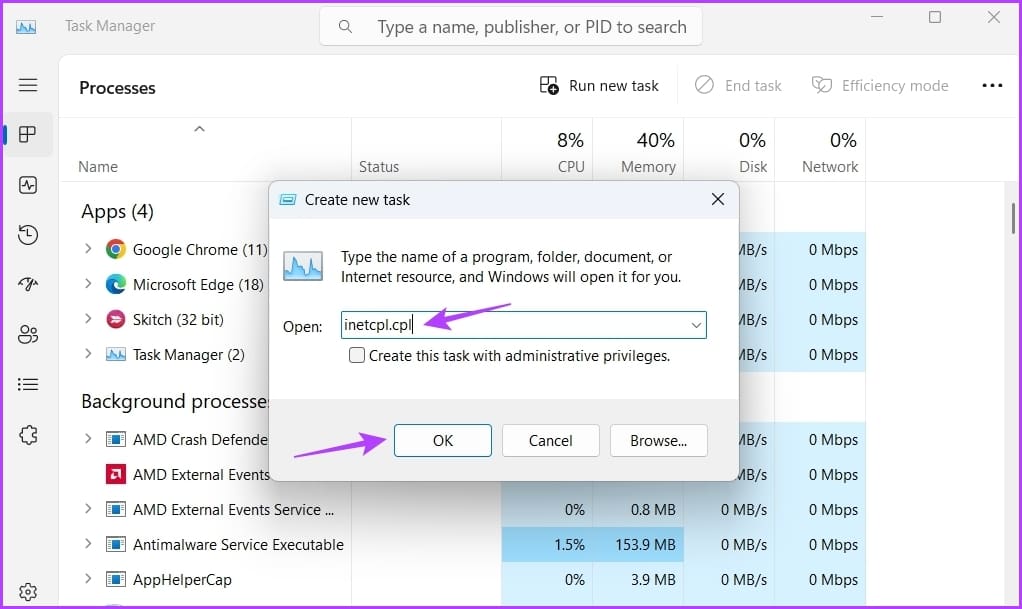Open the Services panel
The width and height of the screenshot is (1022, 609).
[x=28, y=433]
